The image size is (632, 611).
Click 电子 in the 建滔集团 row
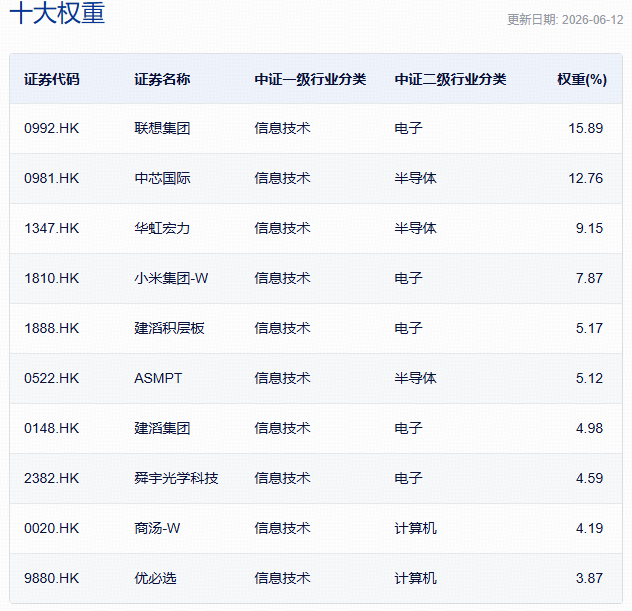click(408, 428)
